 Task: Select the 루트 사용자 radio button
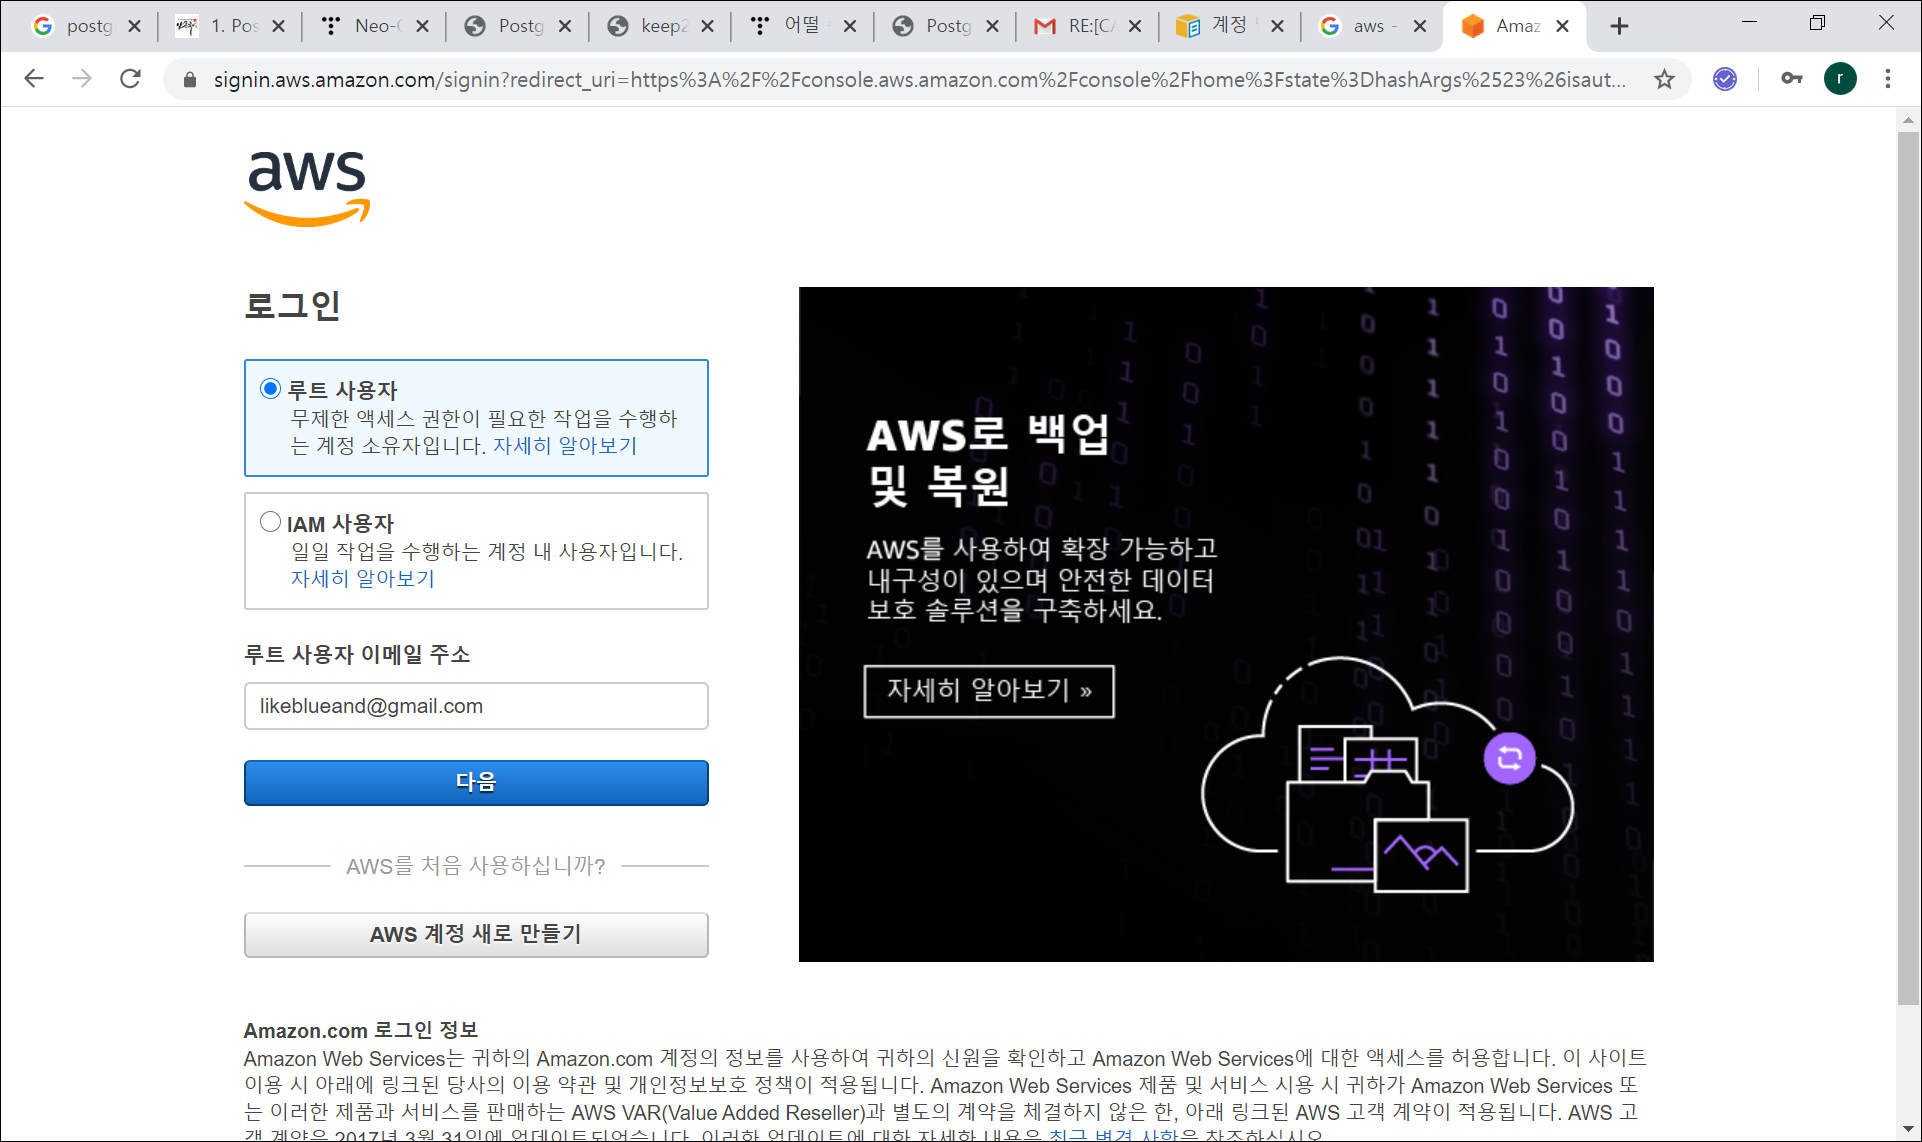[270, 389]
